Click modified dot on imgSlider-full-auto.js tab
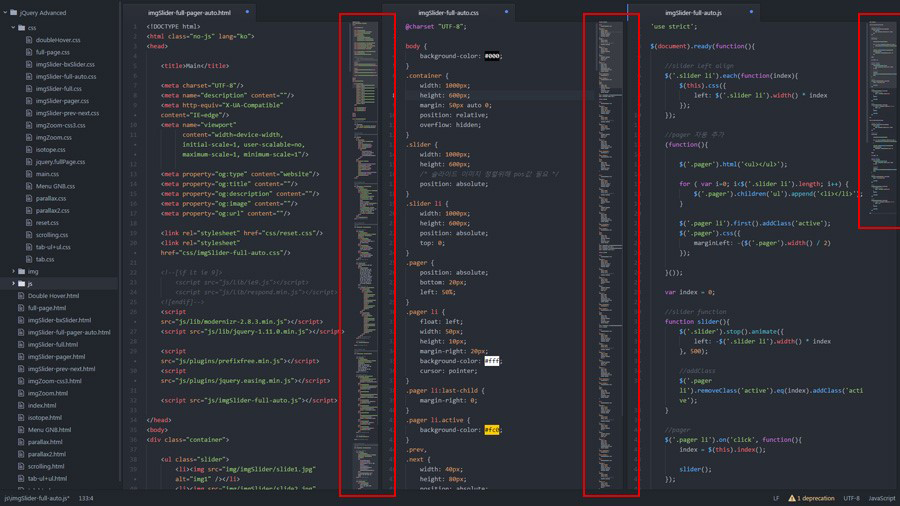 (751, 12)
